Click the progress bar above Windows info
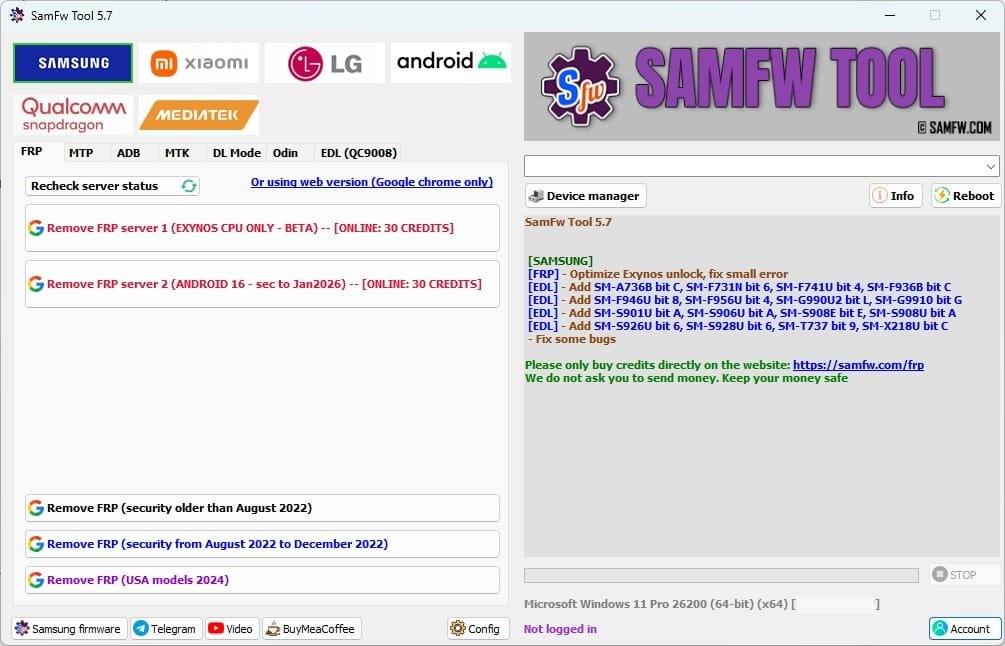Viewport: 1005px width, 646px height. pyautogui.click(x=721, y=575)
